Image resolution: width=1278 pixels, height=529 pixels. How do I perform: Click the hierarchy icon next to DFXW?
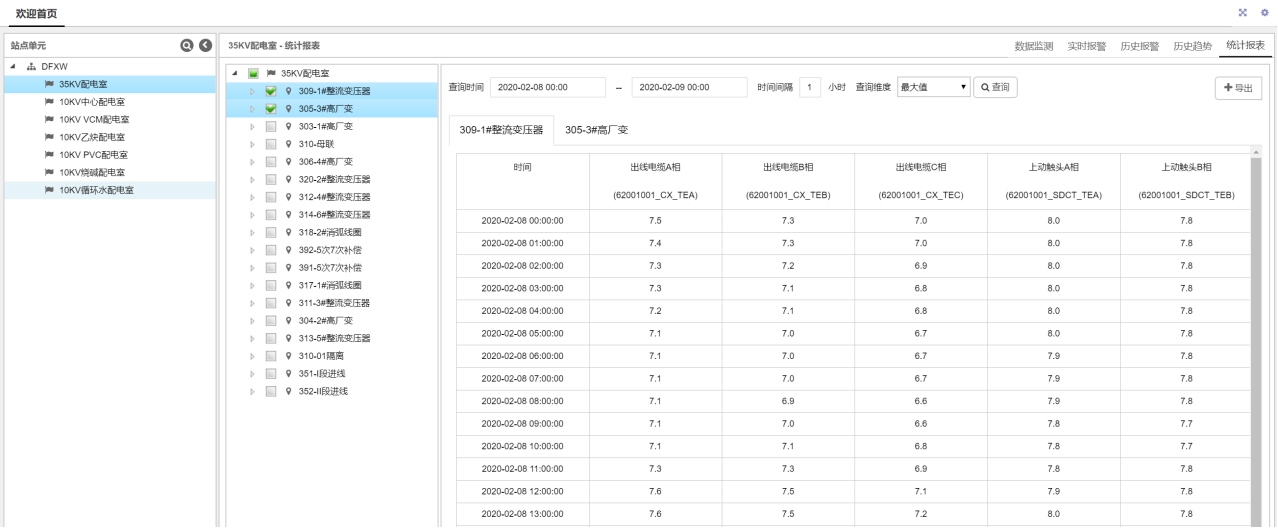31,66
